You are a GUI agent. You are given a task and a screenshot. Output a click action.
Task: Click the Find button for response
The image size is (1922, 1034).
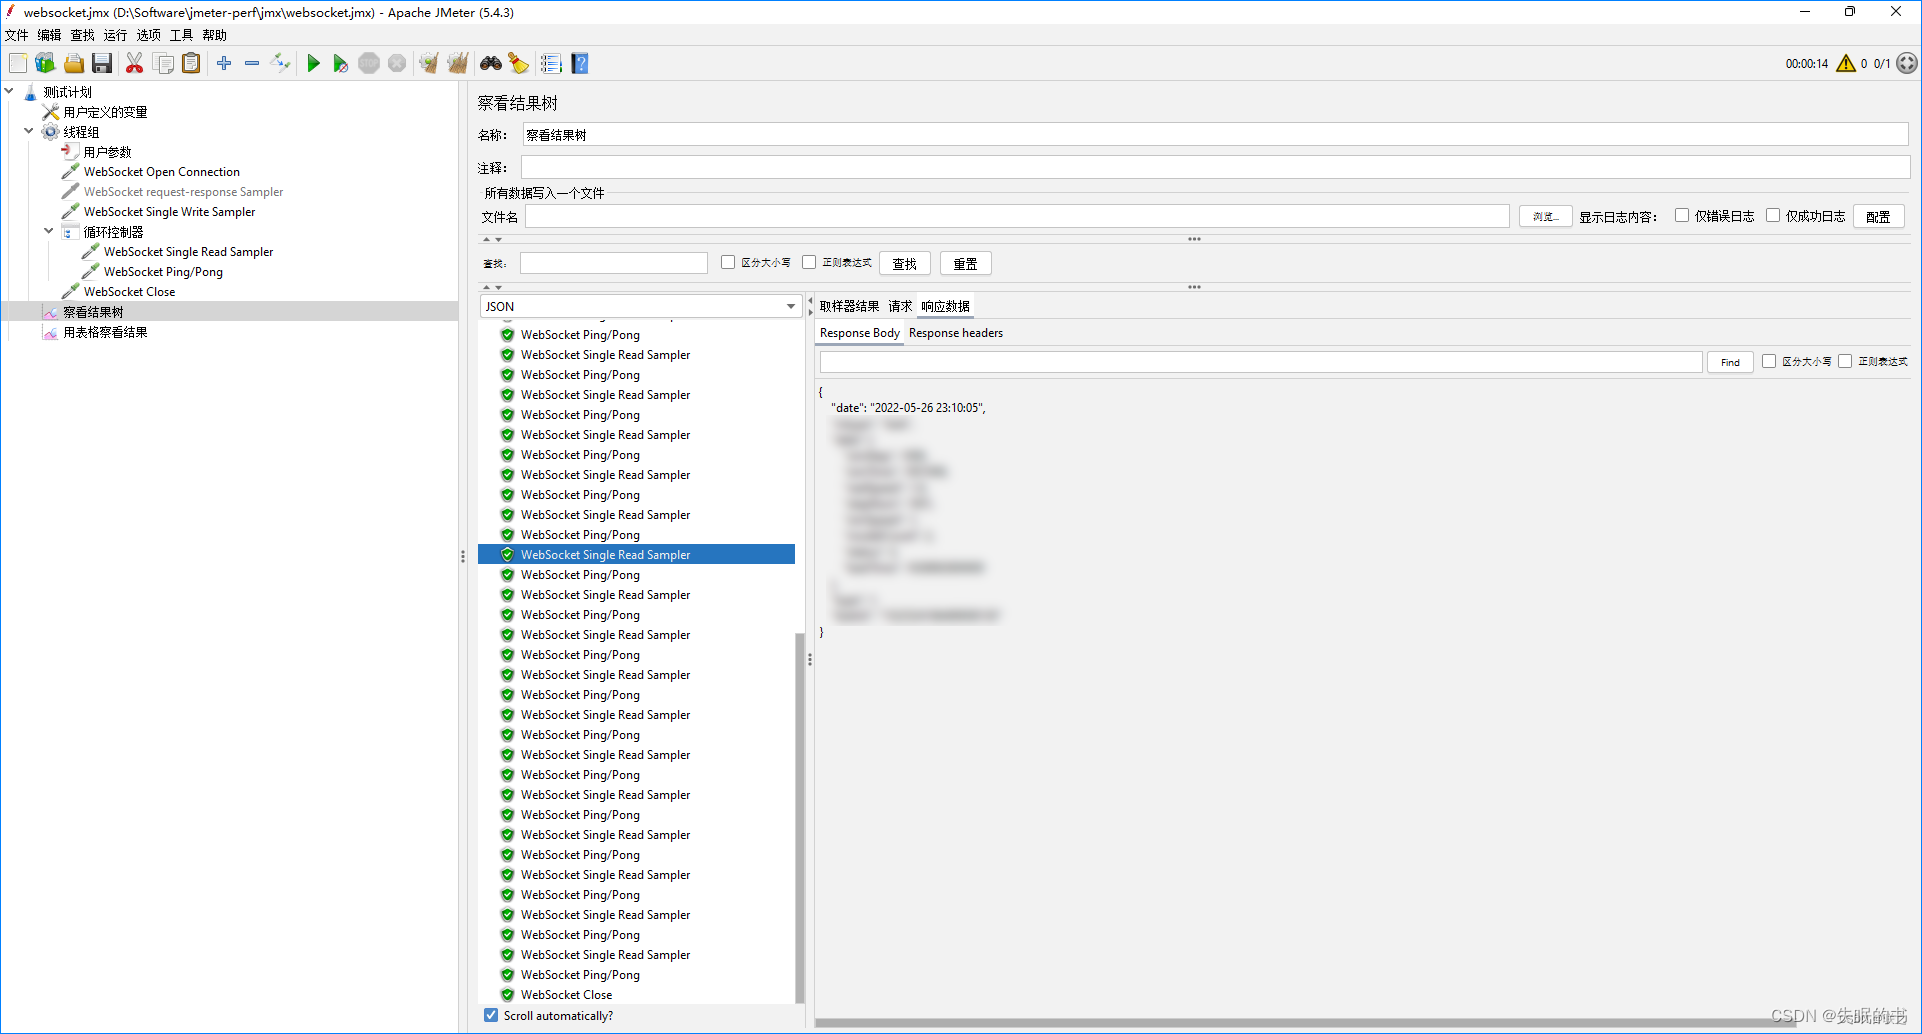(1730, 362)
